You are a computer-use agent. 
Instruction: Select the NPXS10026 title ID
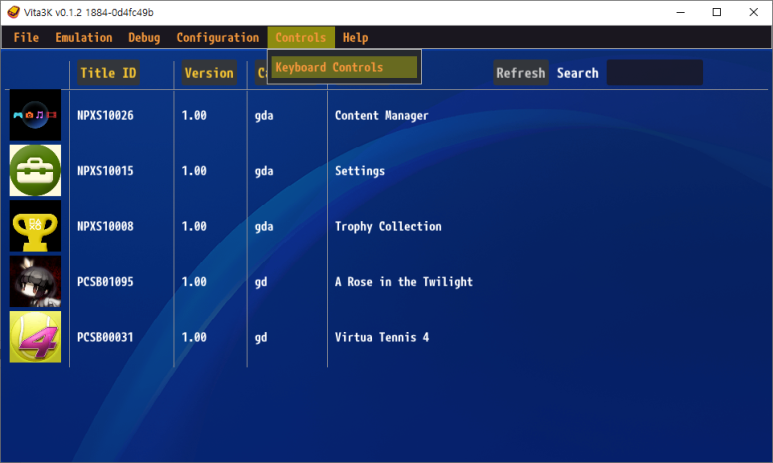click(x=105, y=115)
